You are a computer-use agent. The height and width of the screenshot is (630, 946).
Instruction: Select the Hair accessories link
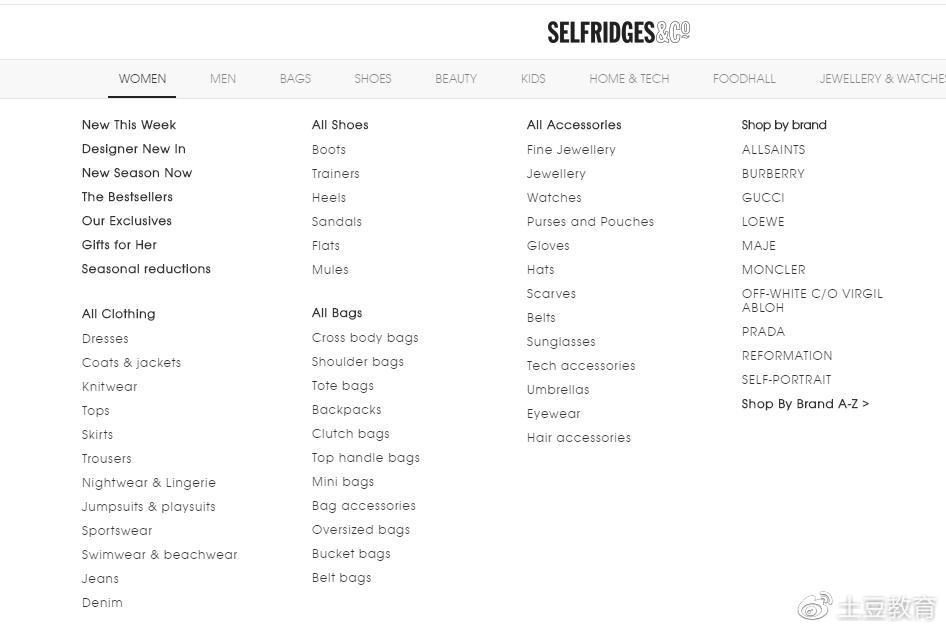(579, 438)
